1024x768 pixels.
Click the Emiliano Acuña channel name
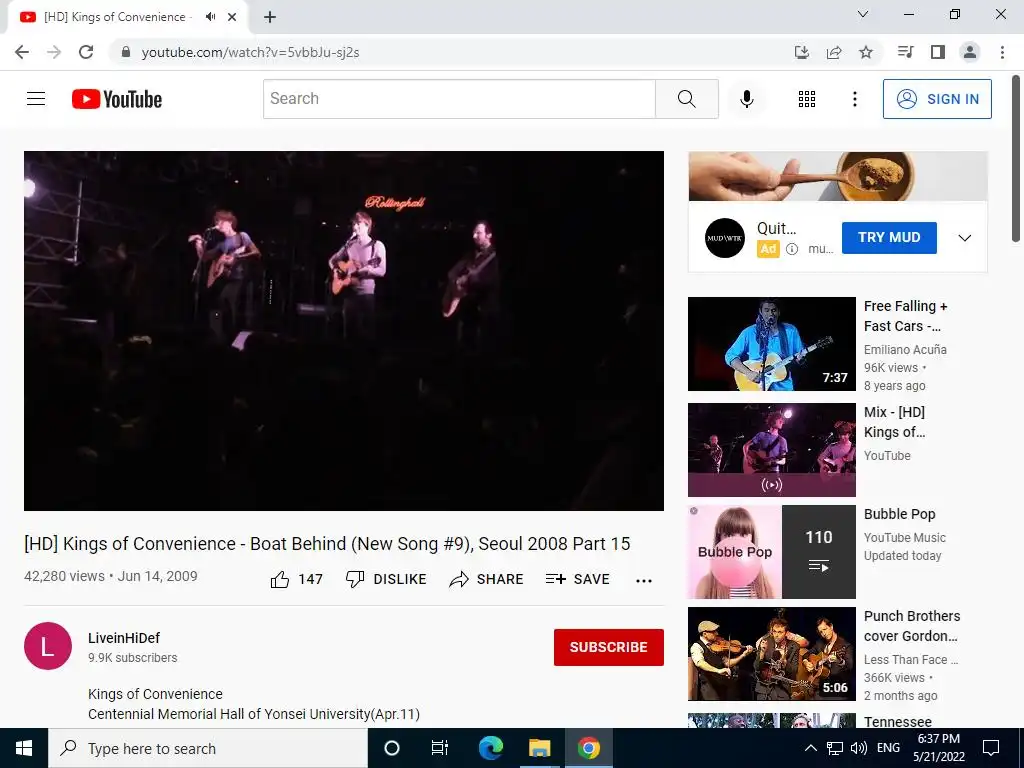pyautogui.click(x=905, y=349)
